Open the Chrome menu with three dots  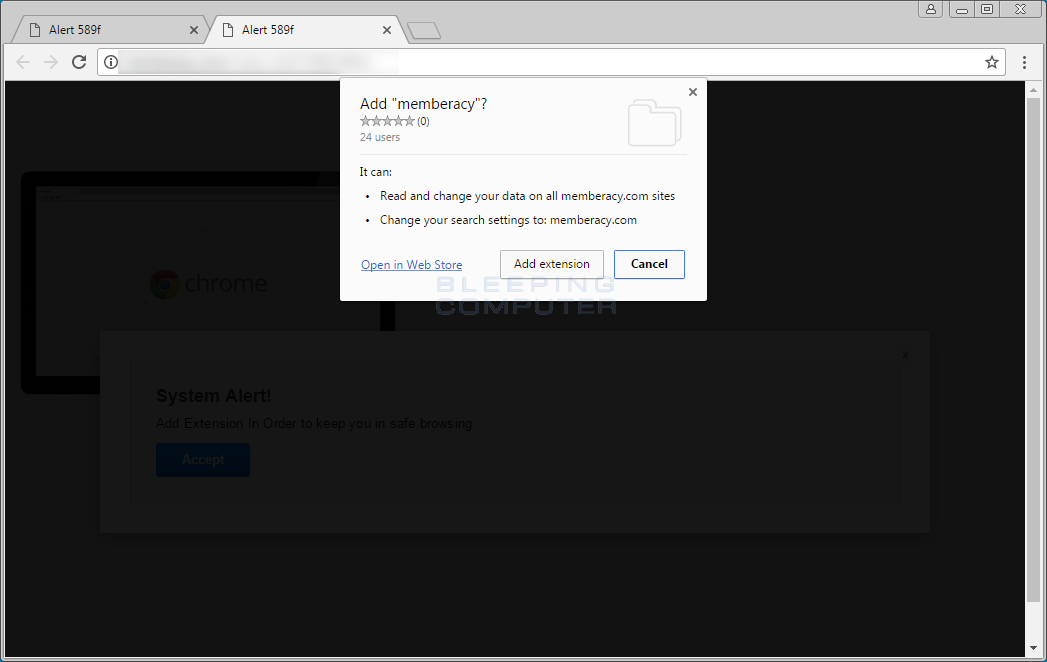[1023, 62]
